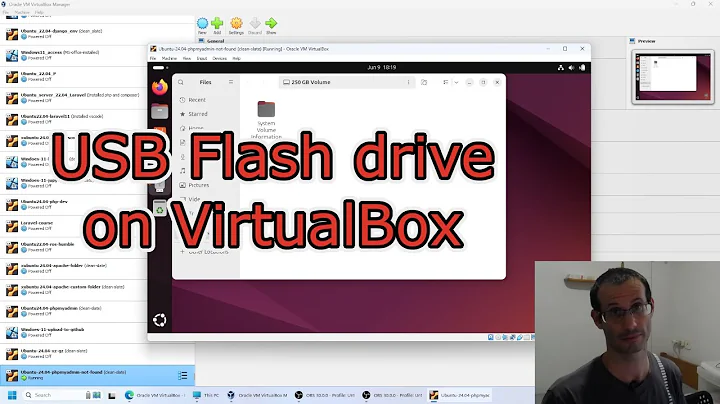Open Input menu of the VM window

point(202,59)
